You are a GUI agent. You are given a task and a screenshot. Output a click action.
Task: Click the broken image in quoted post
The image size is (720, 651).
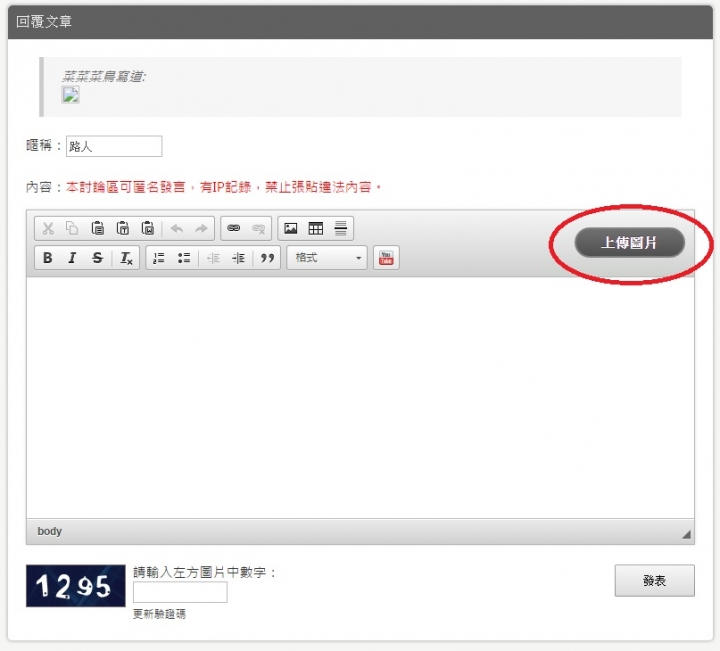[x=70, y=95]
